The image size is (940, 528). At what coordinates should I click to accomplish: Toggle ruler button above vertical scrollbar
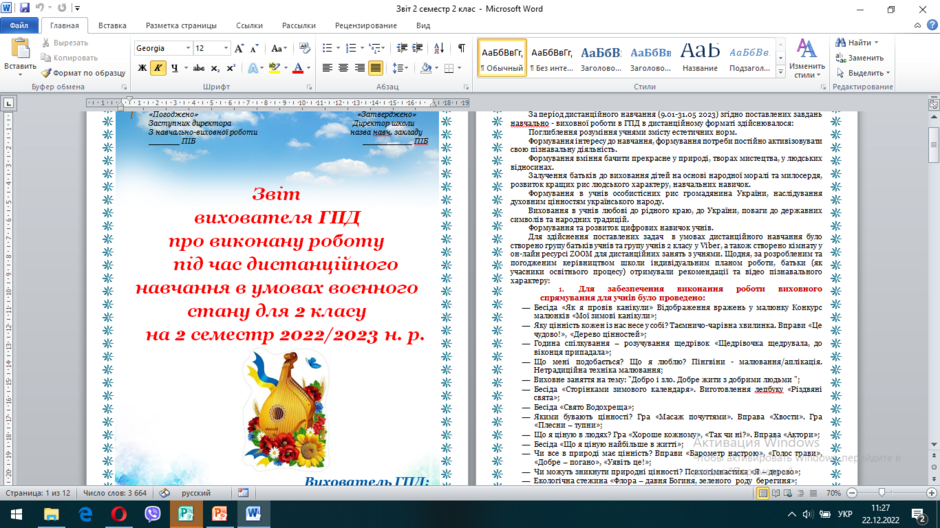(933, 104)
